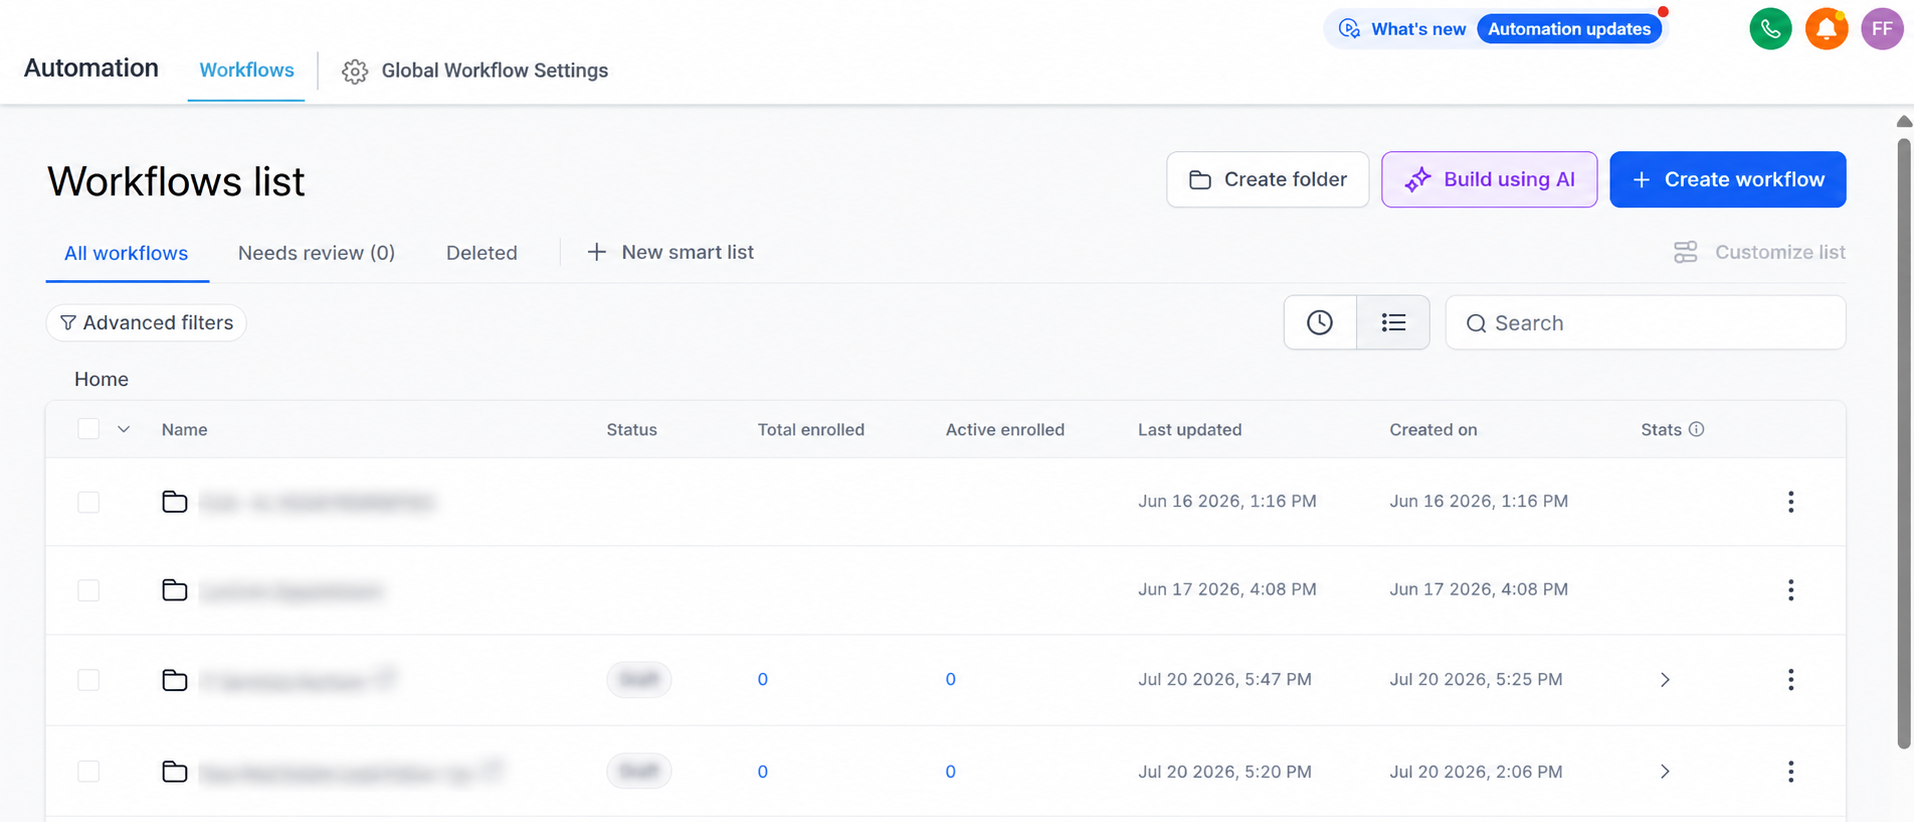Click the Total enrolled column header
This screenshot has height=822, width=1914.
[811, 429]
